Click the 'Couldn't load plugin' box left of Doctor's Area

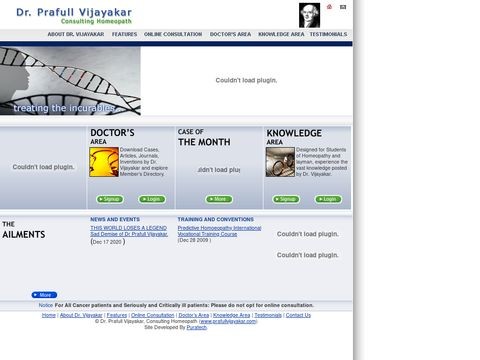tap(43, 167)
